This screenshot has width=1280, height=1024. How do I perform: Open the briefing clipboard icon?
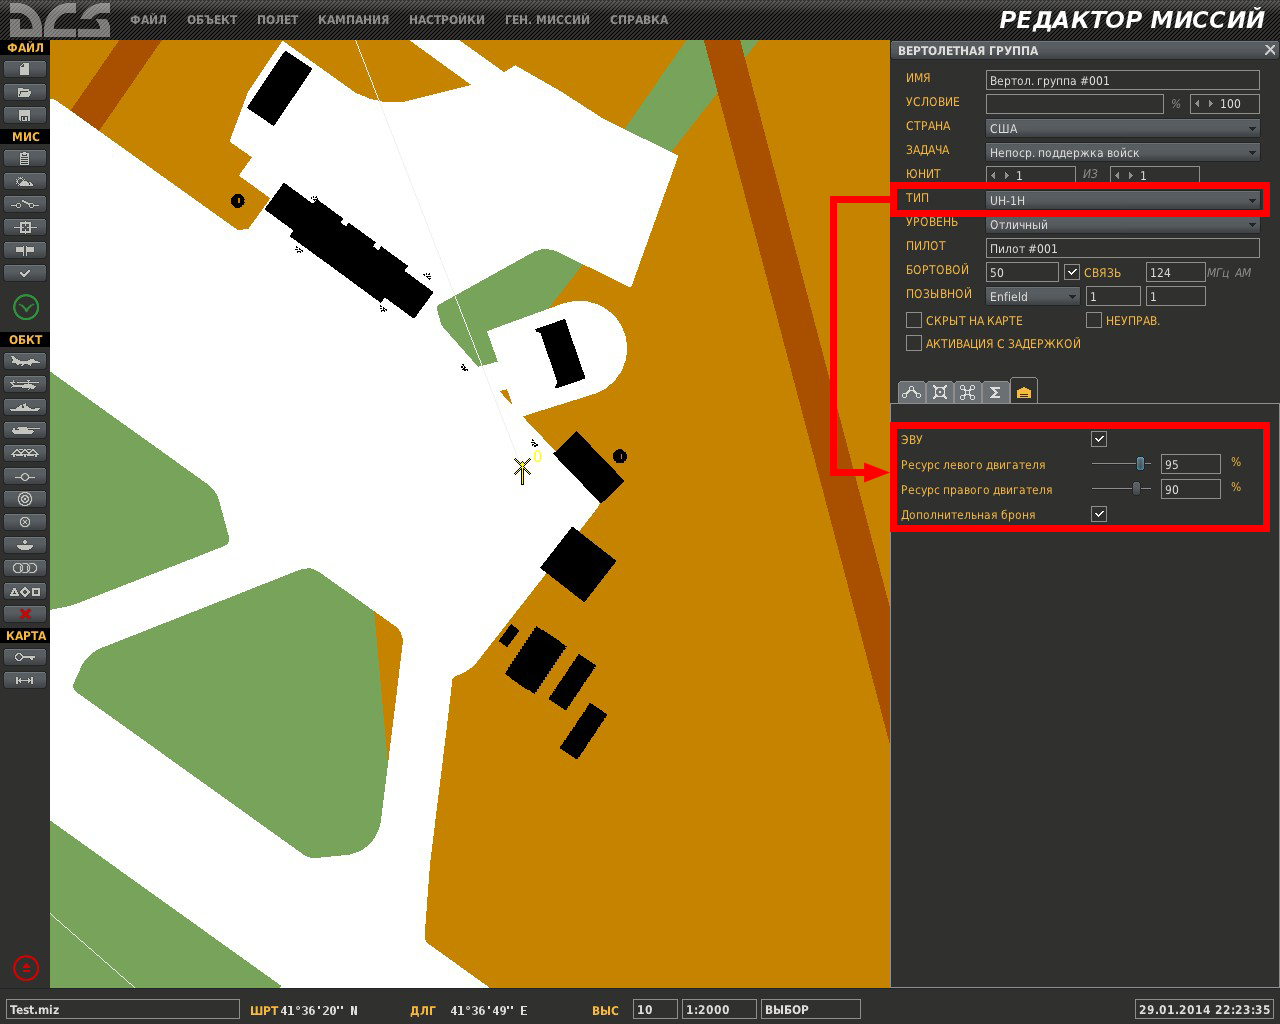point(25,158)
